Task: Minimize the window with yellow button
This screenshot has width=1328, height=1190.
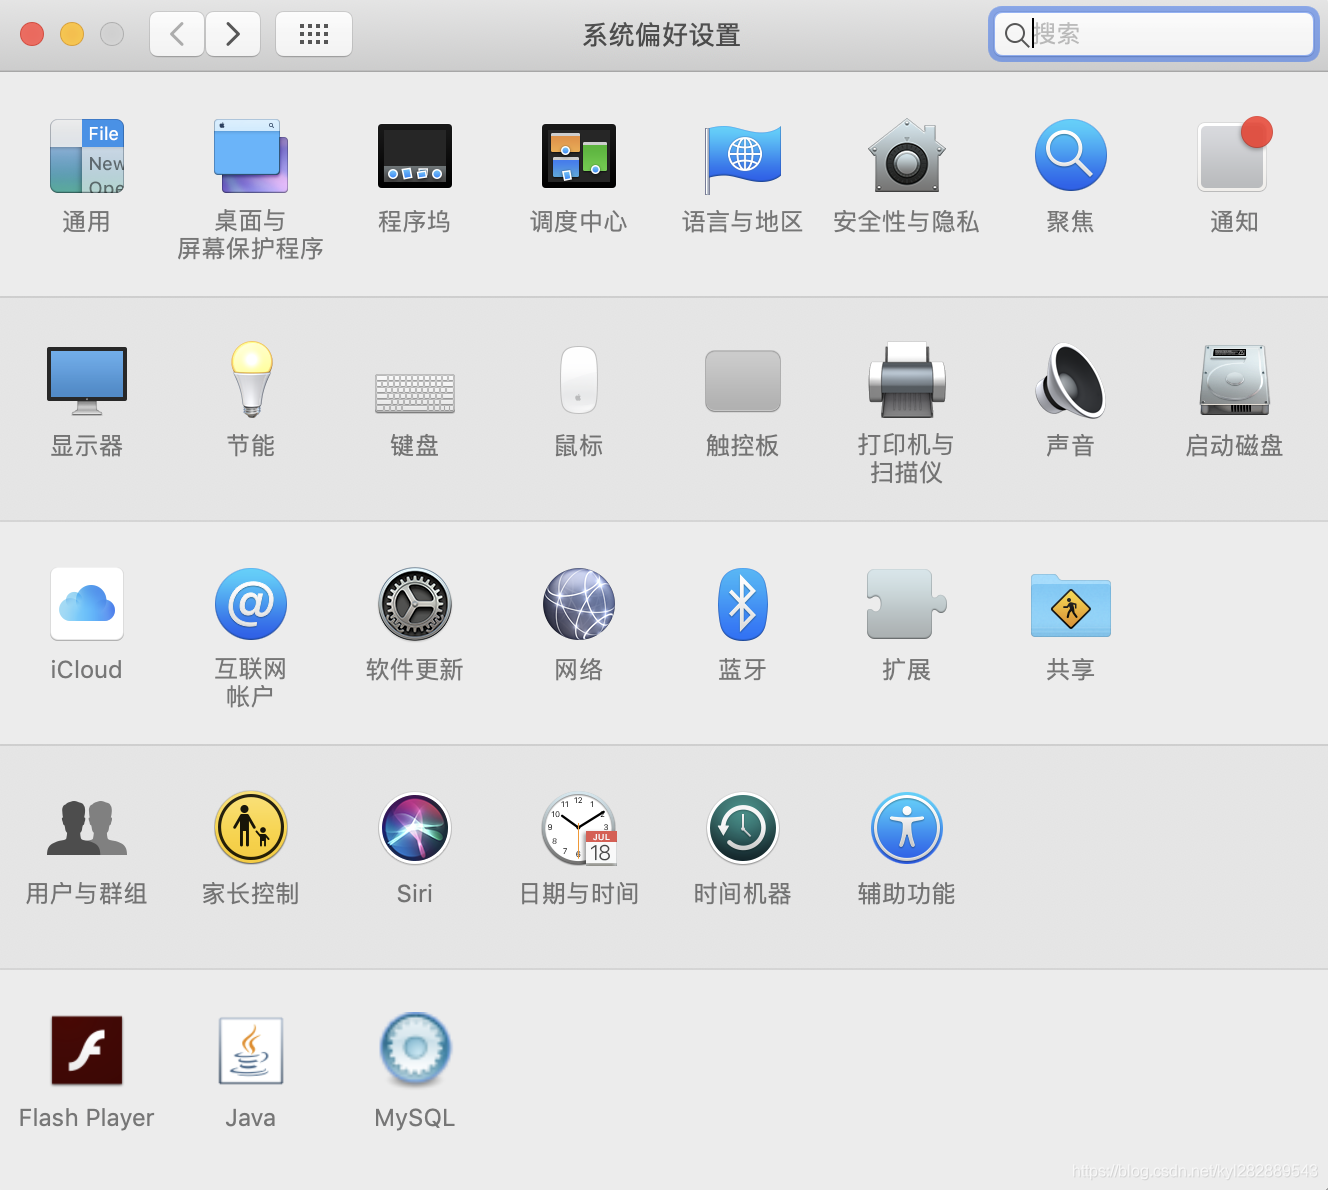Action: (72, 34)
